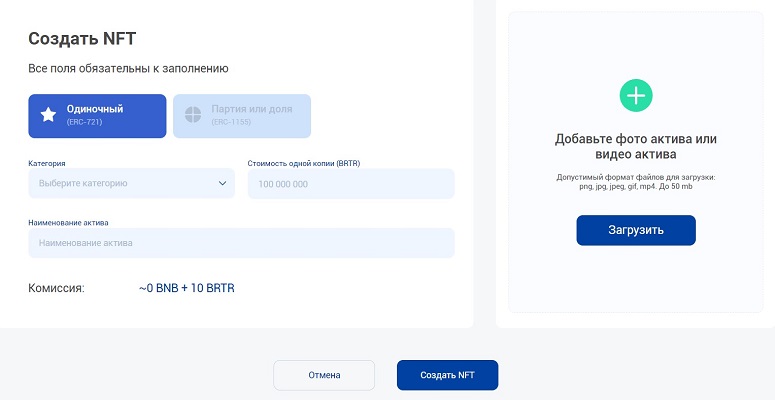Click the pie chart icon on Партия option
This screenshot has width=775, height=400.
point(193,115)
